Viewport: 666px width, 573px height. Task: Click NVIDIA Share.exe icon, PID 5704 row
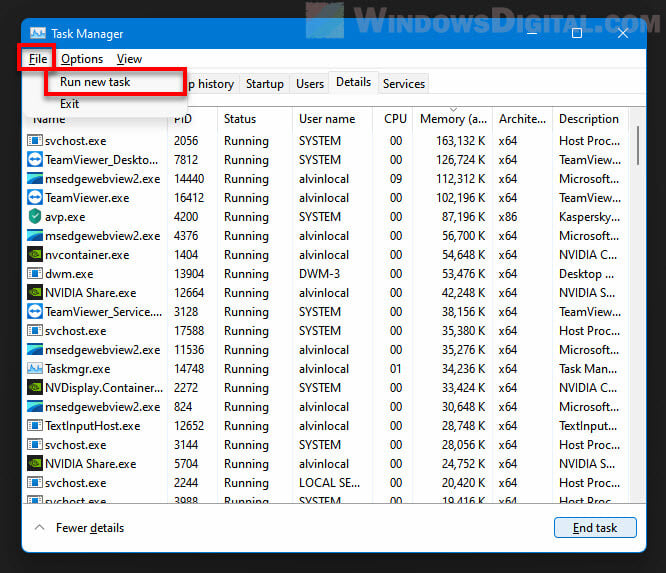[35, 463]
